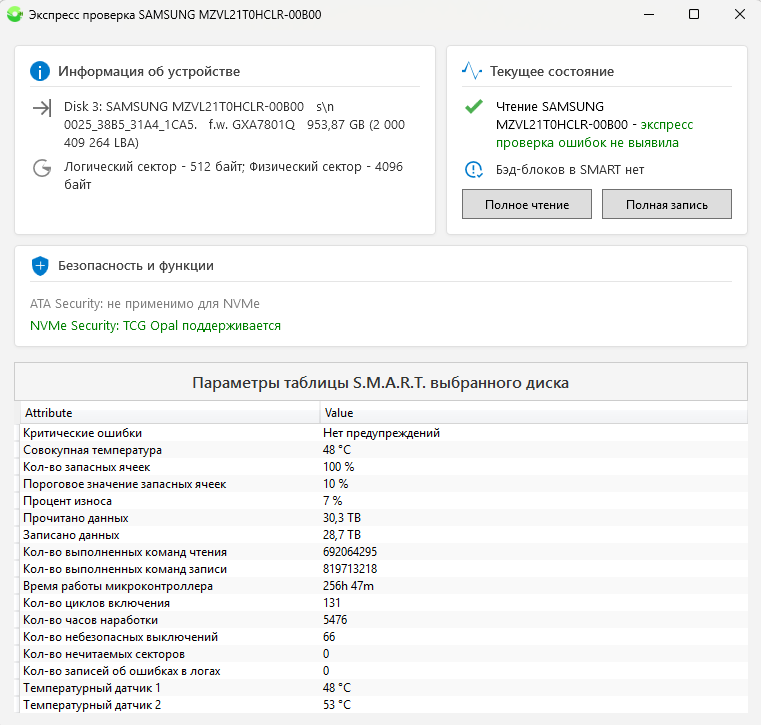
Task: Select the Процент износа row
Action: click(383, 501)
